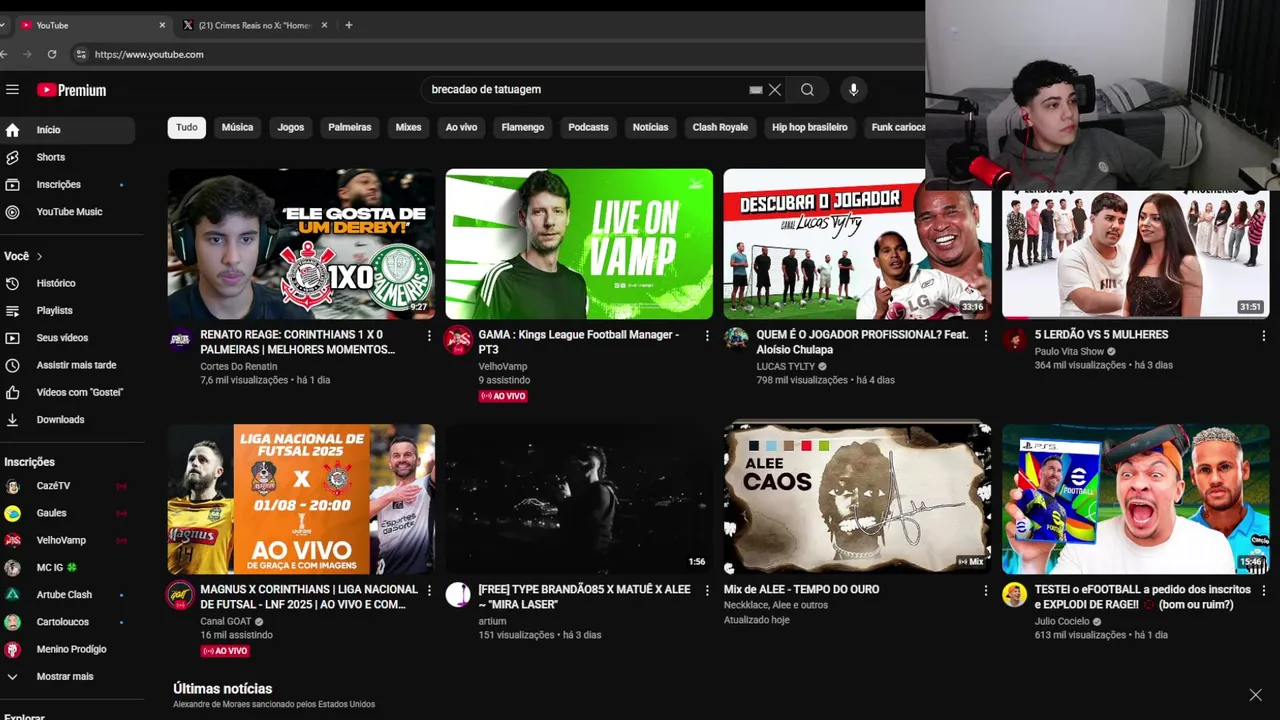
Task: Select the Clash Royale filter chip
Action: (720, 128)
